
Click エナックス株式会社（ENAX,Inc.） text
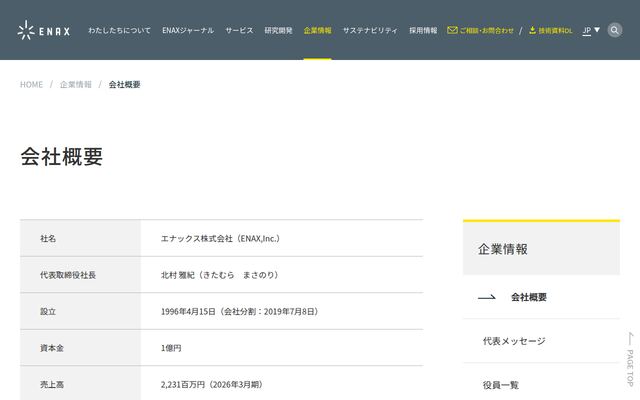click(x=221, y=238)
